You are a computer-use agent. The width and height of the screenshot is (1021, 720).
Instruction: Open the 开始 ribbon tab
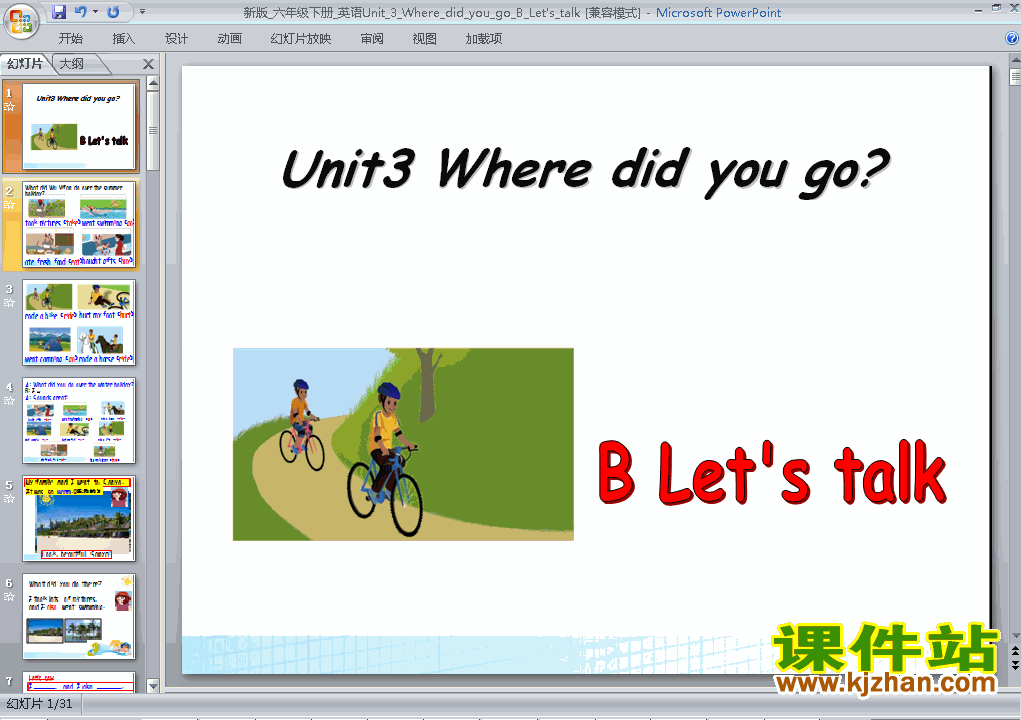tap(70, 38)
